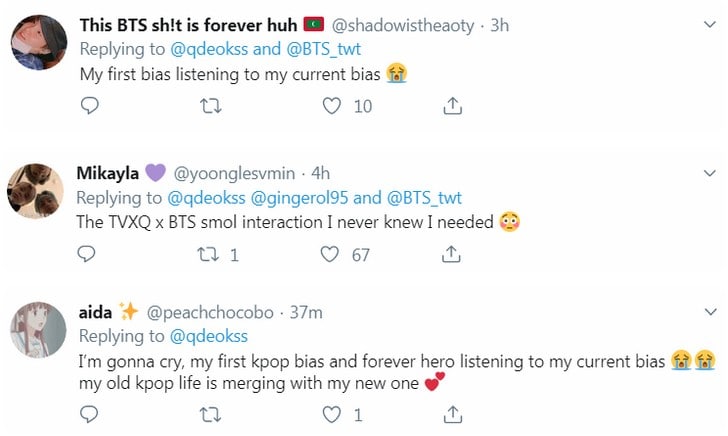Retweet Mikayla's TVXQ x BTS tweet

210,255
